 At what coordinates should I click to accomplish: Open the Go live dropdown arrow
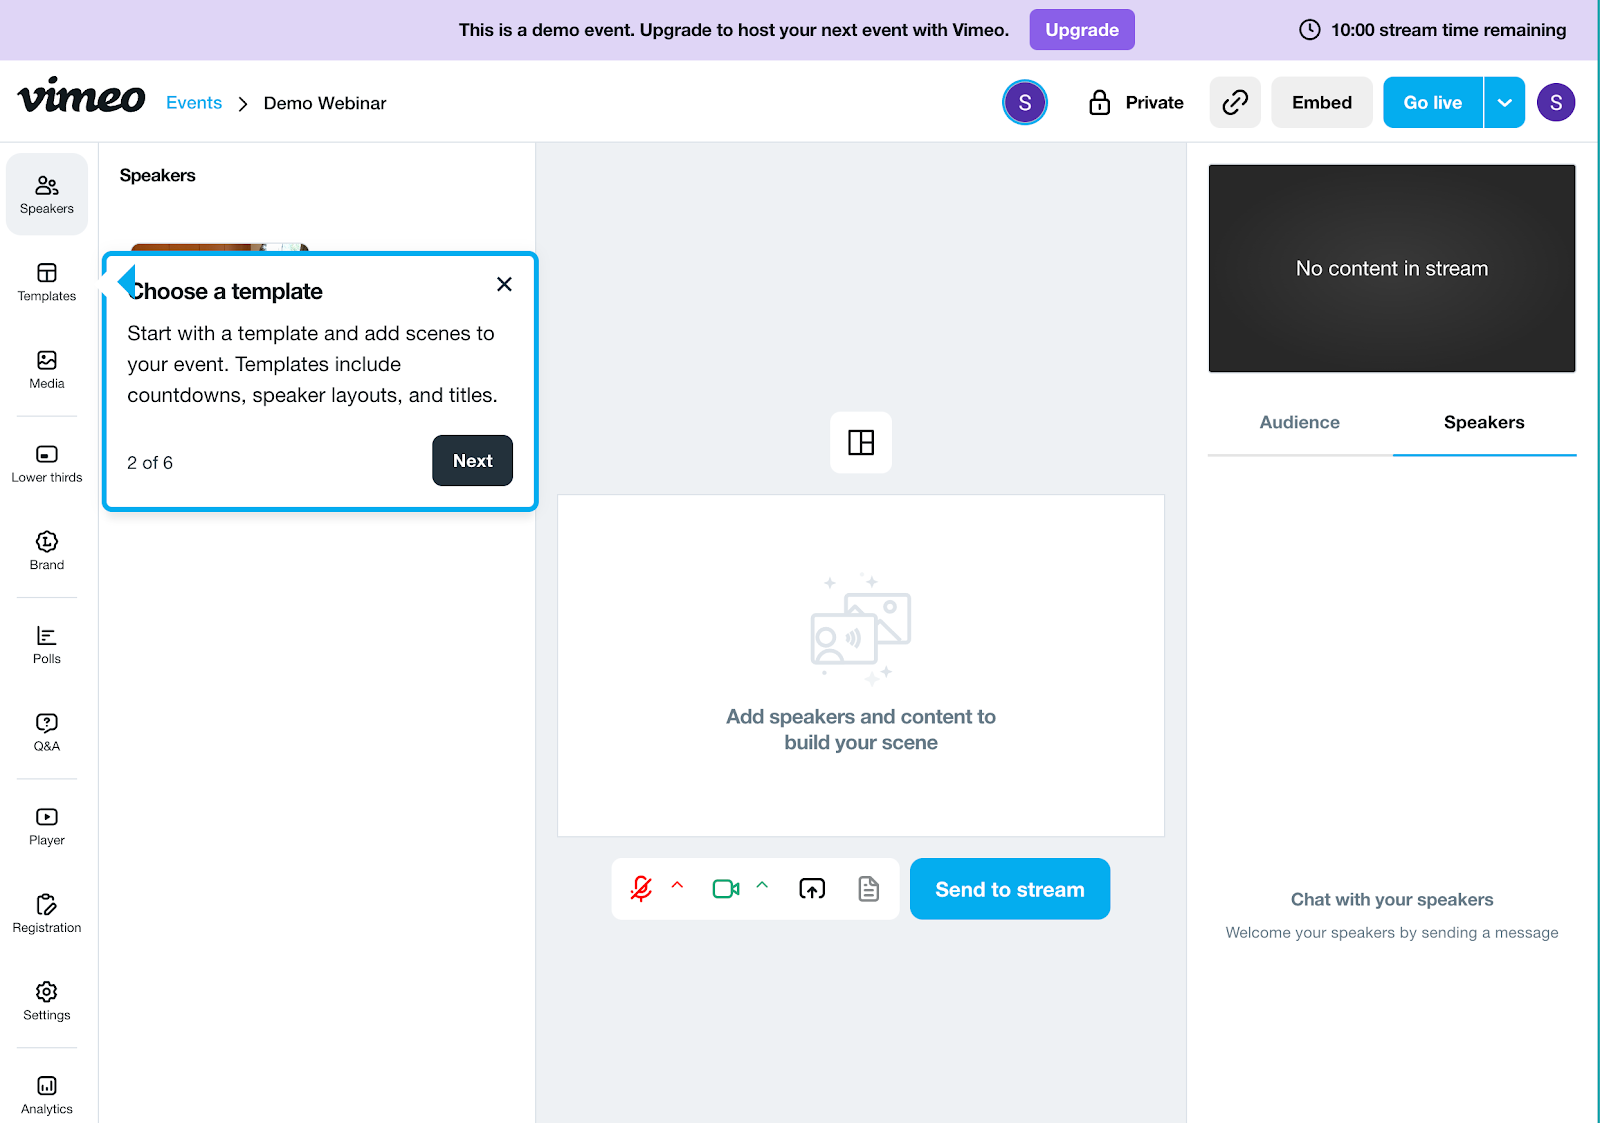pos(1503,102)
